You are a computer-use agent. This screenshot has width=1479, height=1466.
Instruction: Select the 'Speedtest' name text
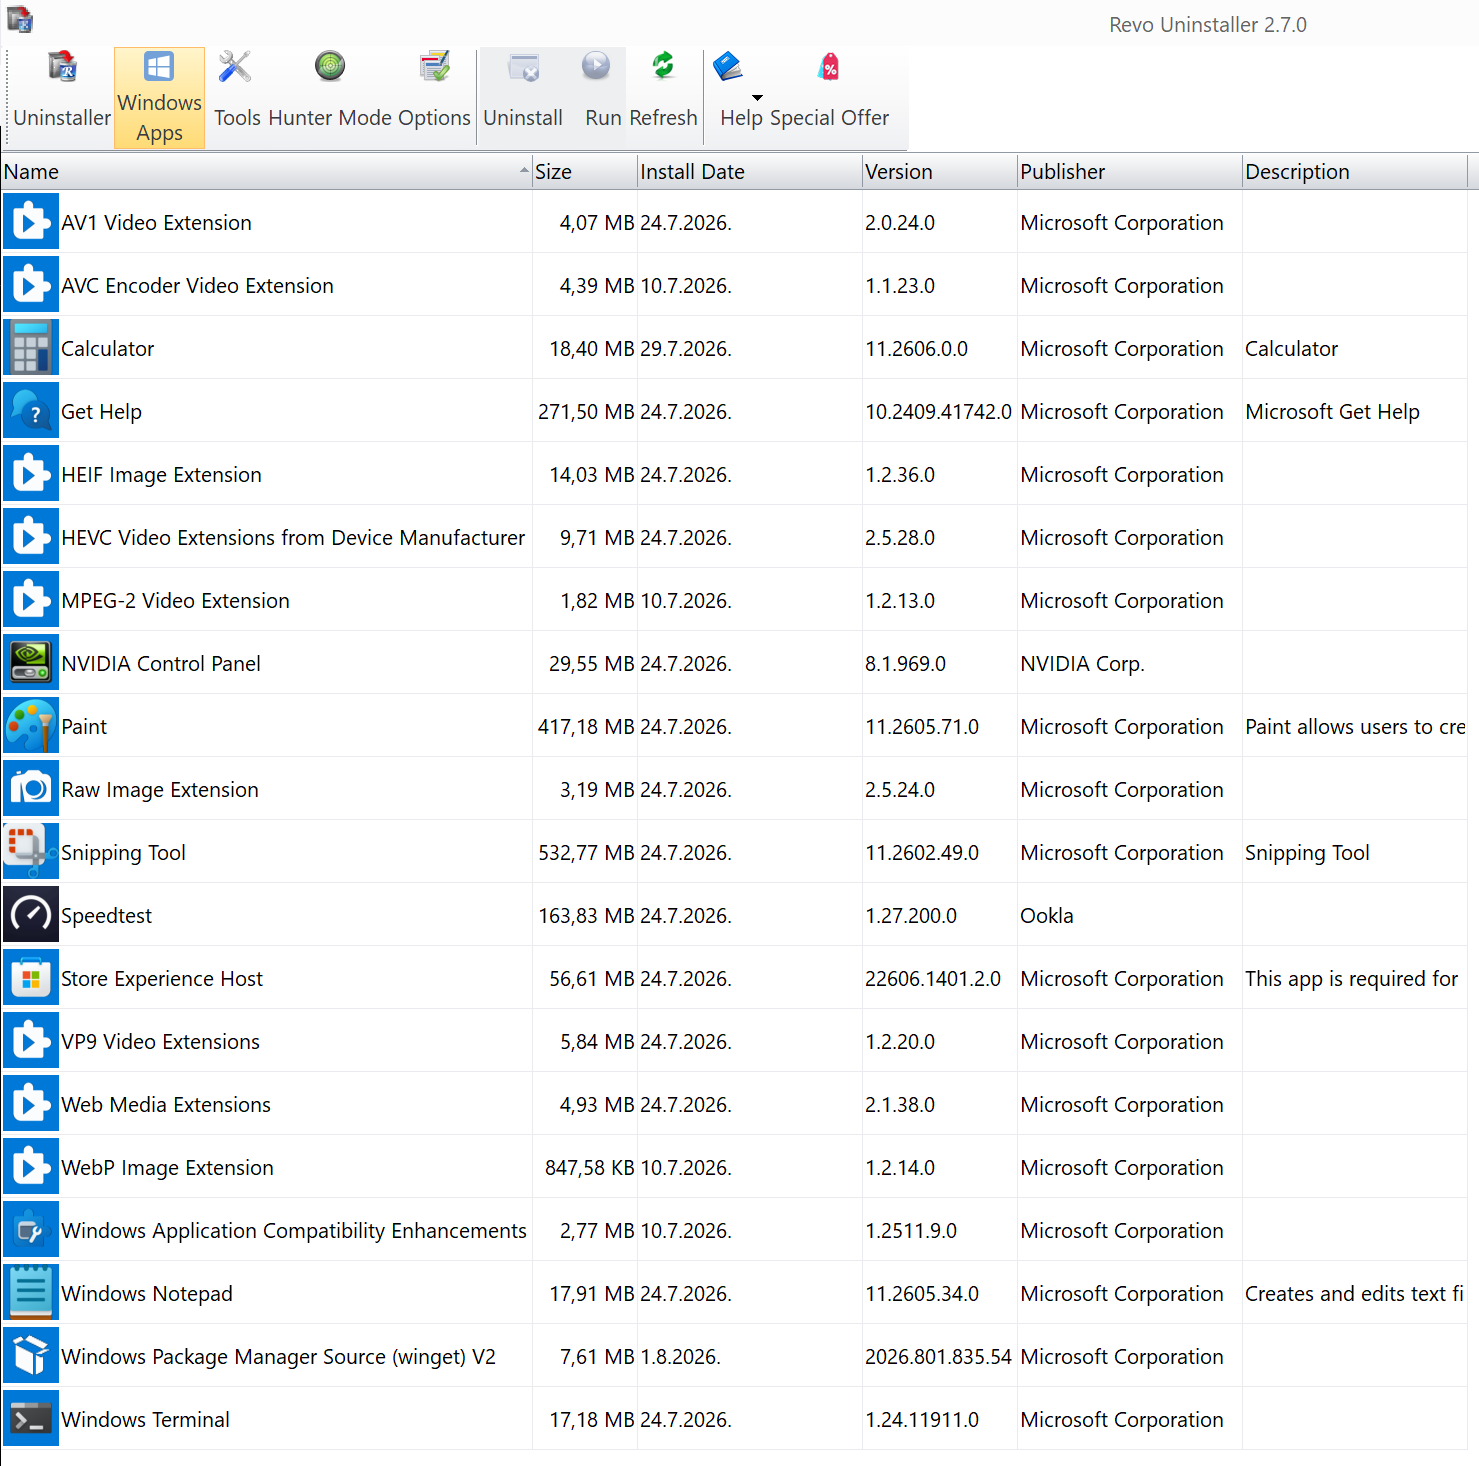click(107, 916)
